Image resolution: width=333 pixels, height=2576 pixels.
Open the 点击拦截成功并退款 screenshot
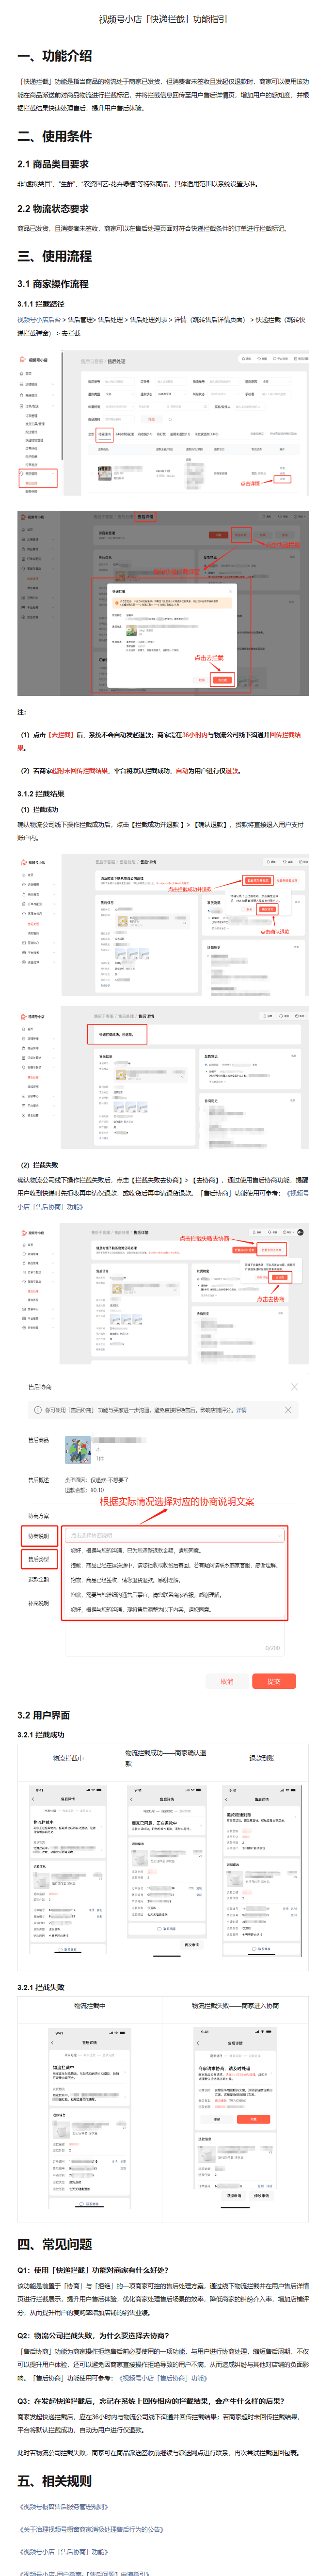point(163,925)
